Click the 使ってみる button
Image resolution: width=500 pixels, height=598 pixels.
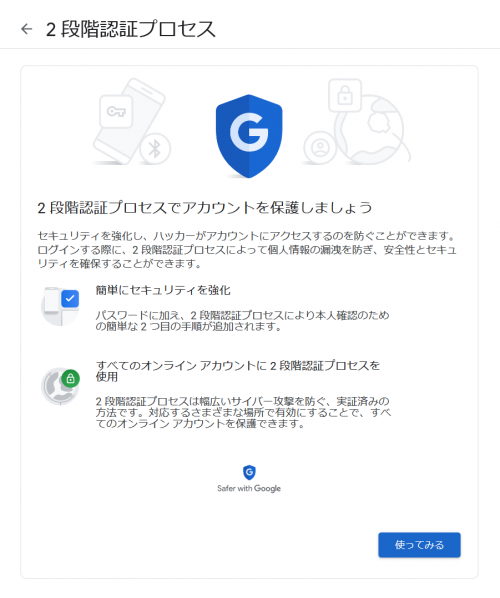pyautogui.click(x=419, y=545)
